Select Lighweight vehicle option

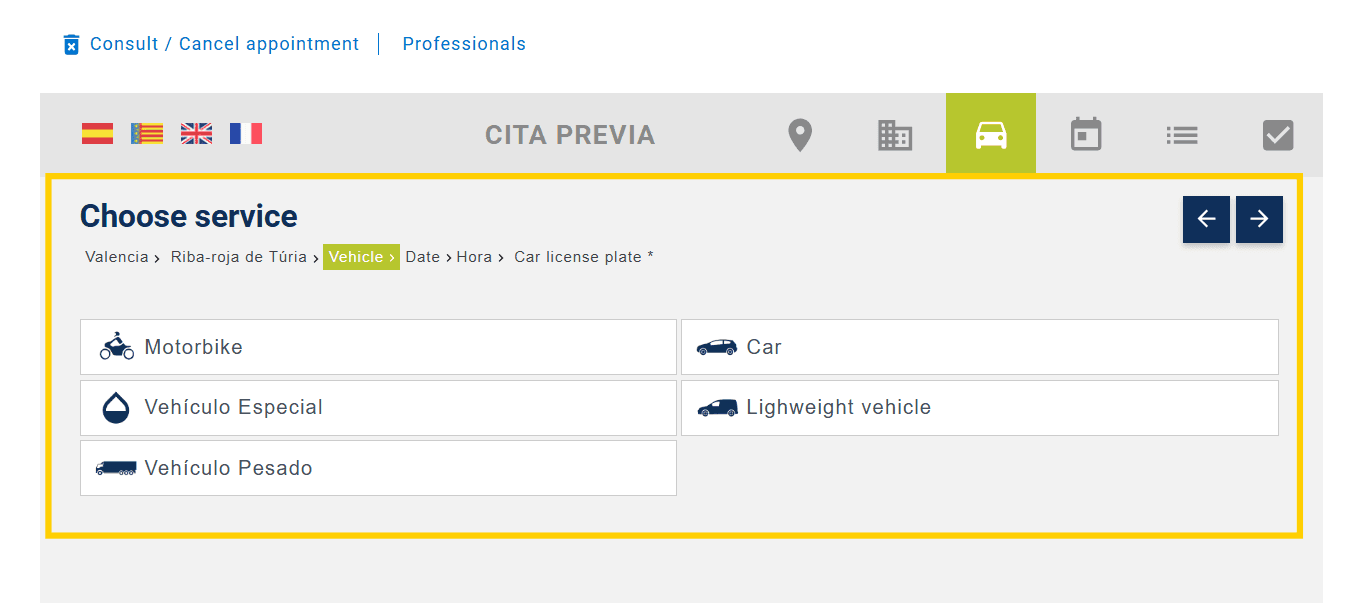tap(979, 408)
